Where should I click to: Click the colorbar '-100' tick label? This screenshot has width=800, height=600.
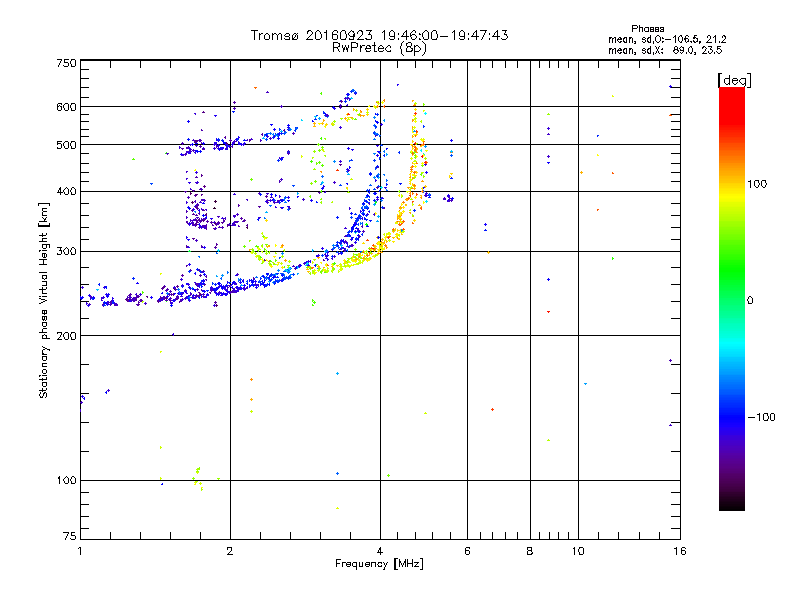coord(761,417)
